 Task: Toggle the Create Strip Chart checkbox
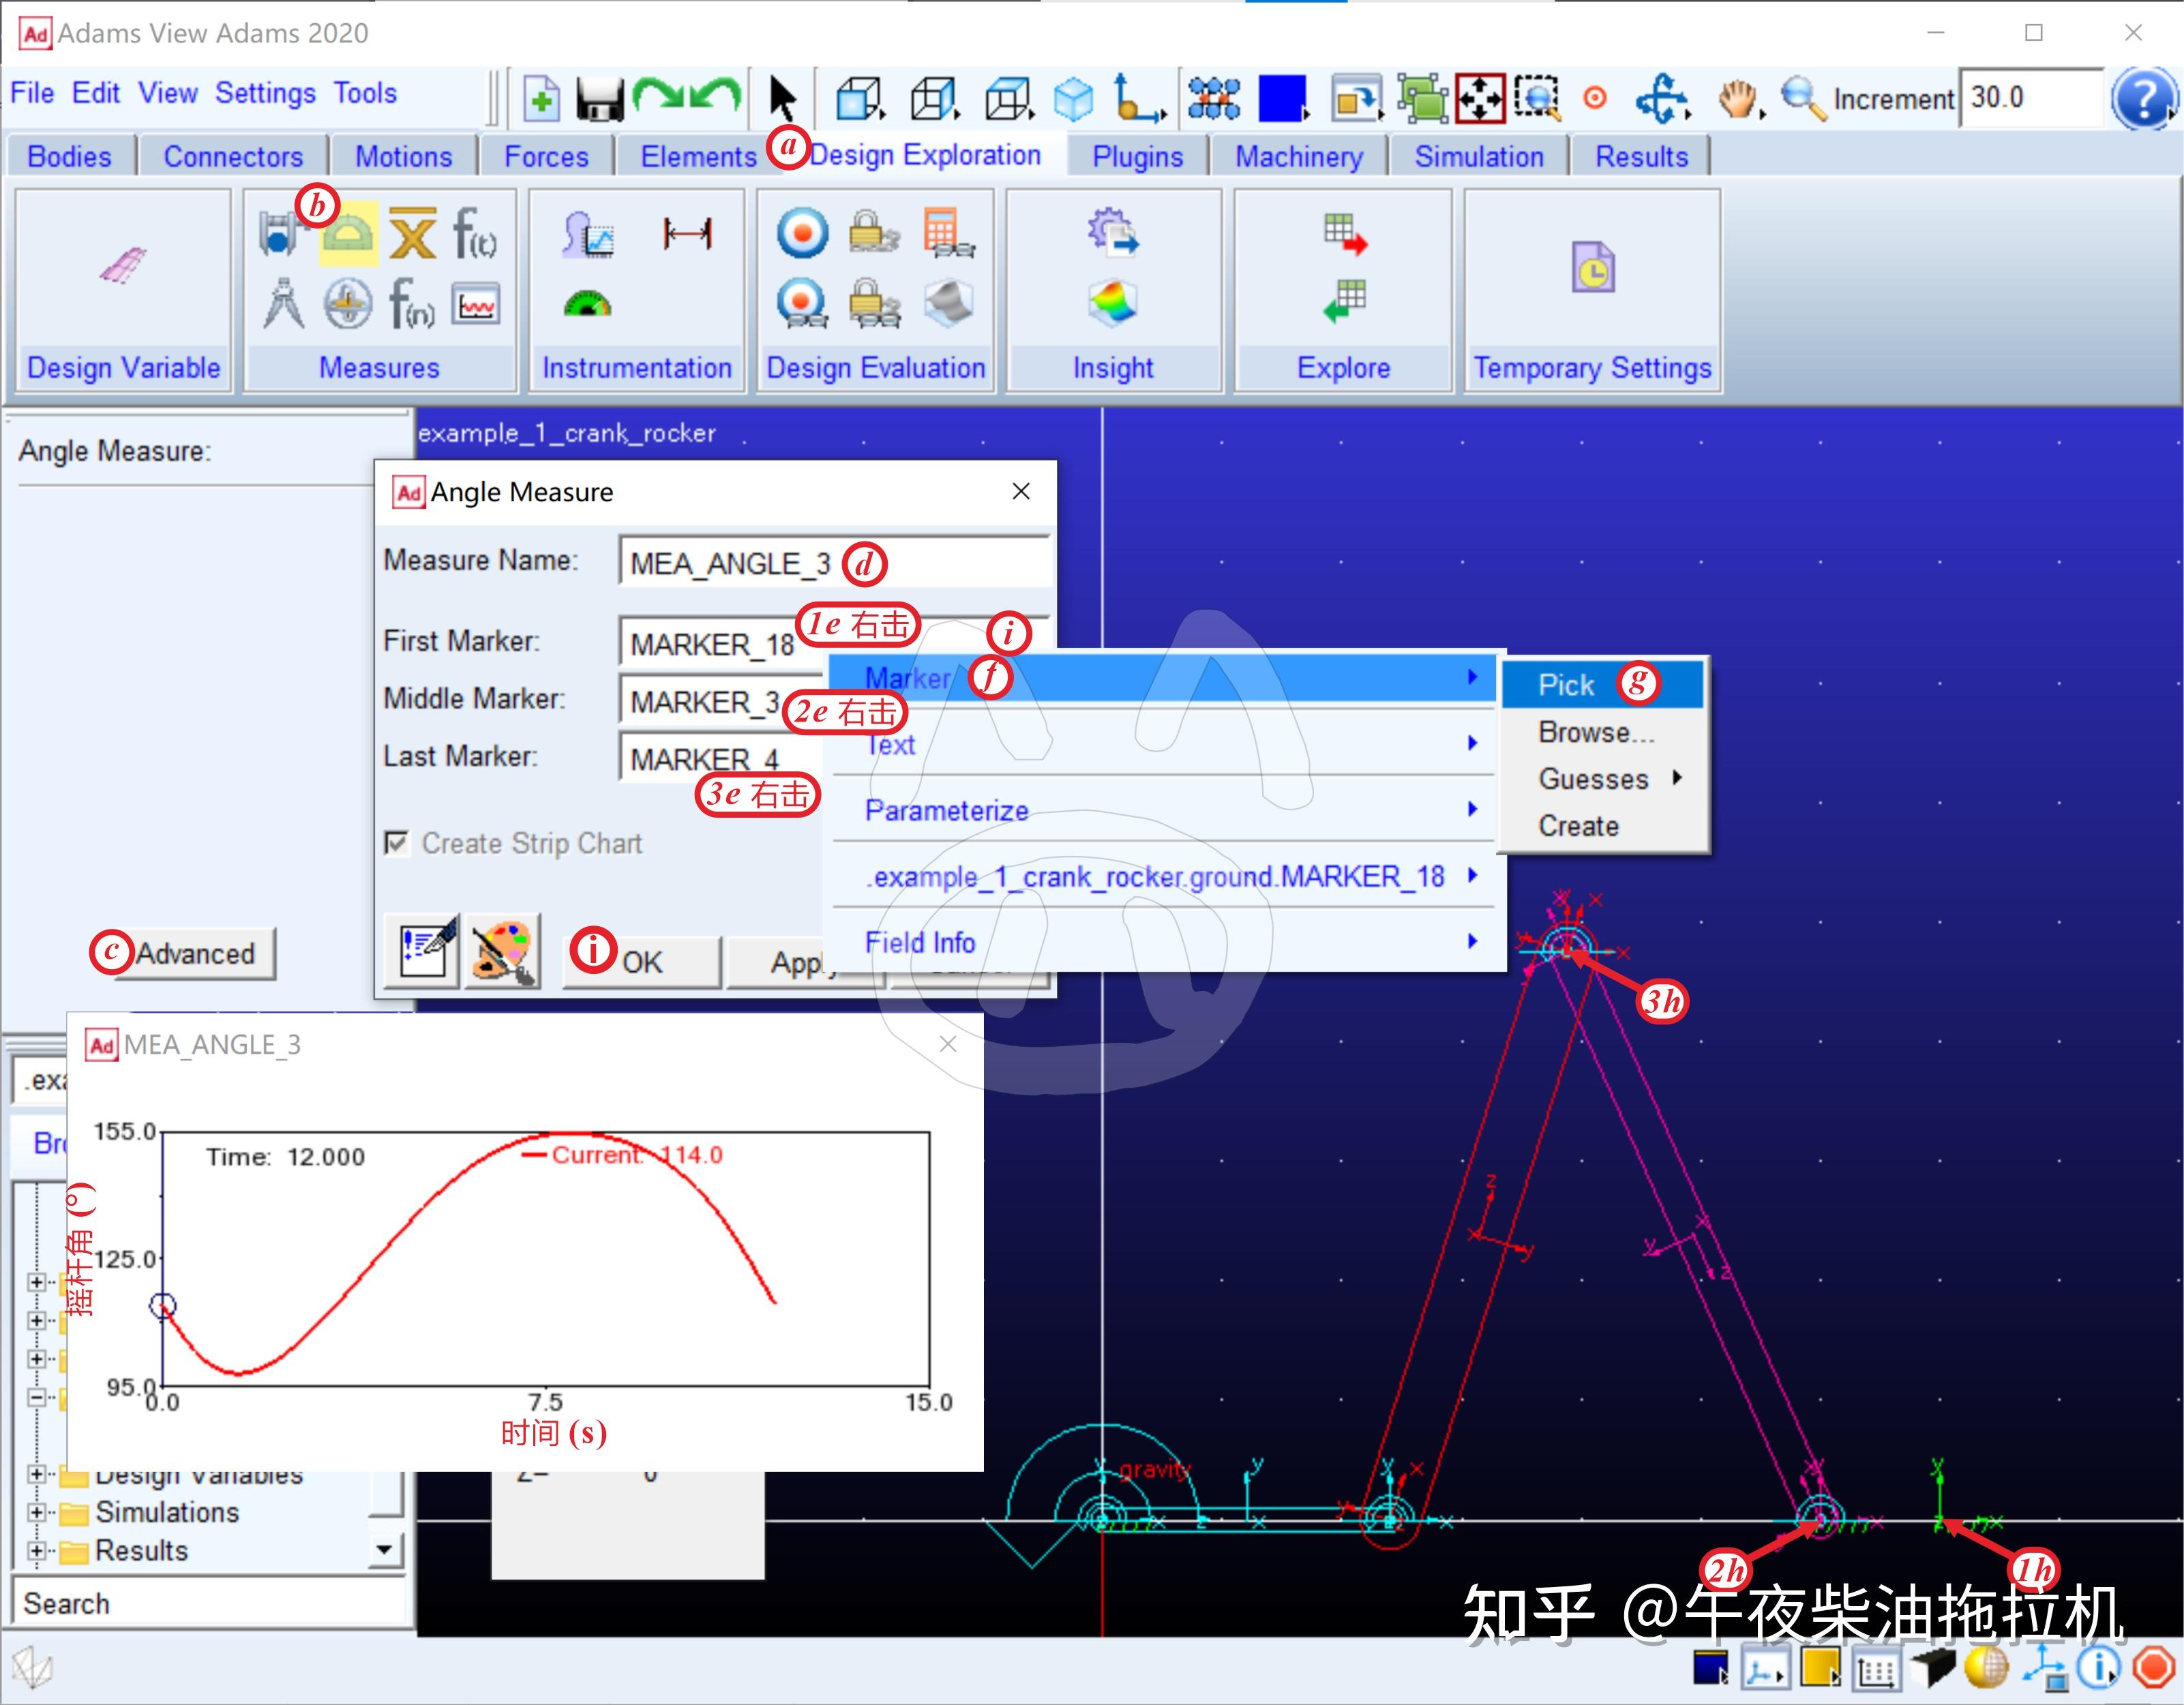click(397, 843)
